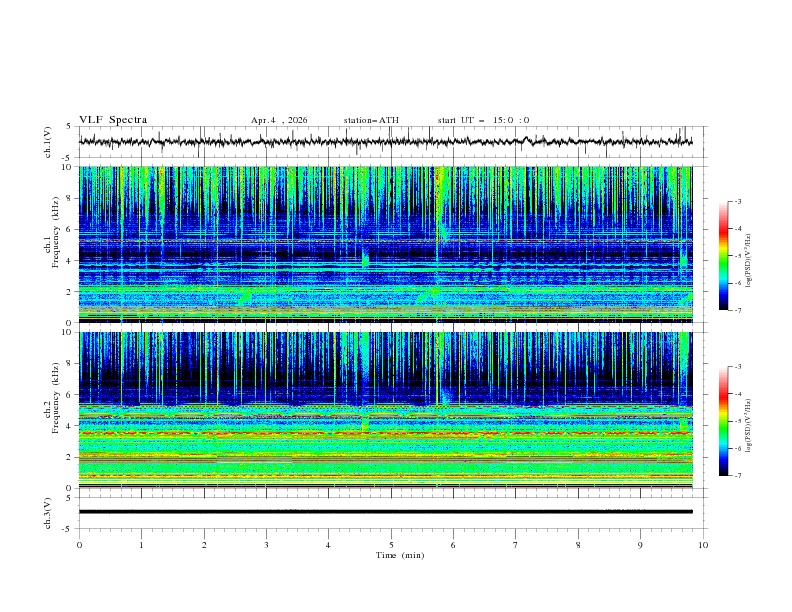The image size is (792, 612).
Task: Click the "-7" tick on ch.2 colorbar
Action: 737,476
